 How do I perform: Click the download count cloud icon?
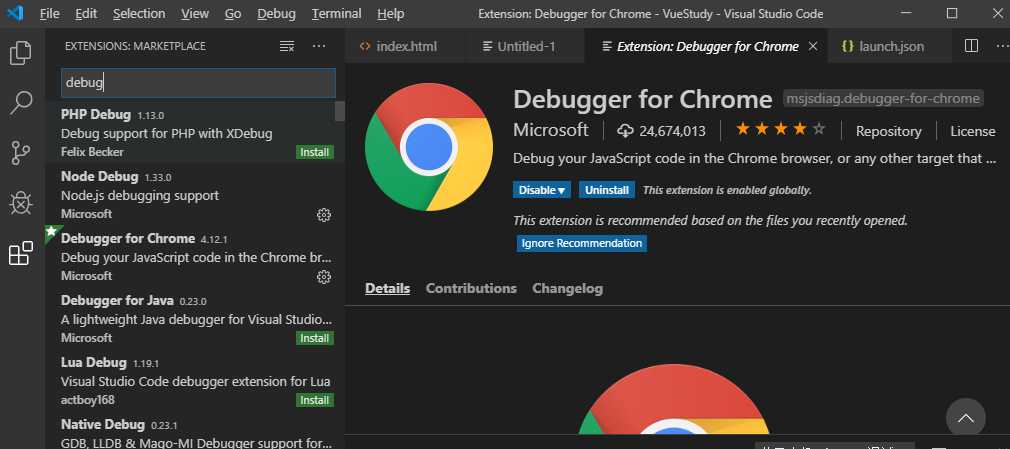(625, 131)
